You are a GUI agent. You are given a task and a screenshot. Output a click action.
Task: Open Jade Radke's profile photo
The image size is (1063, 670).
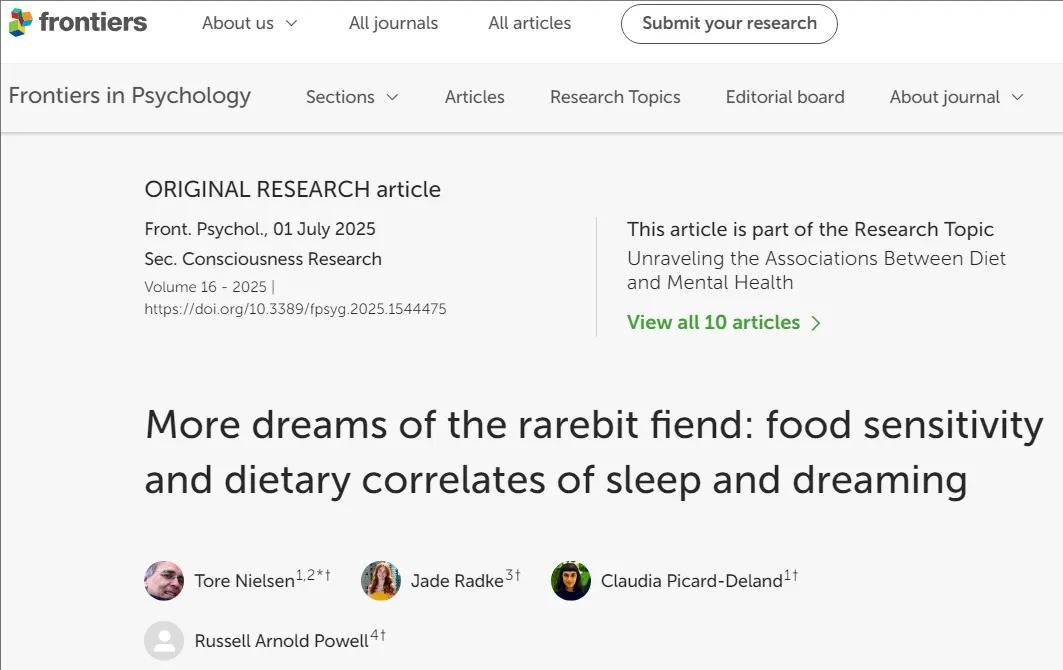[x=381, y=581]
